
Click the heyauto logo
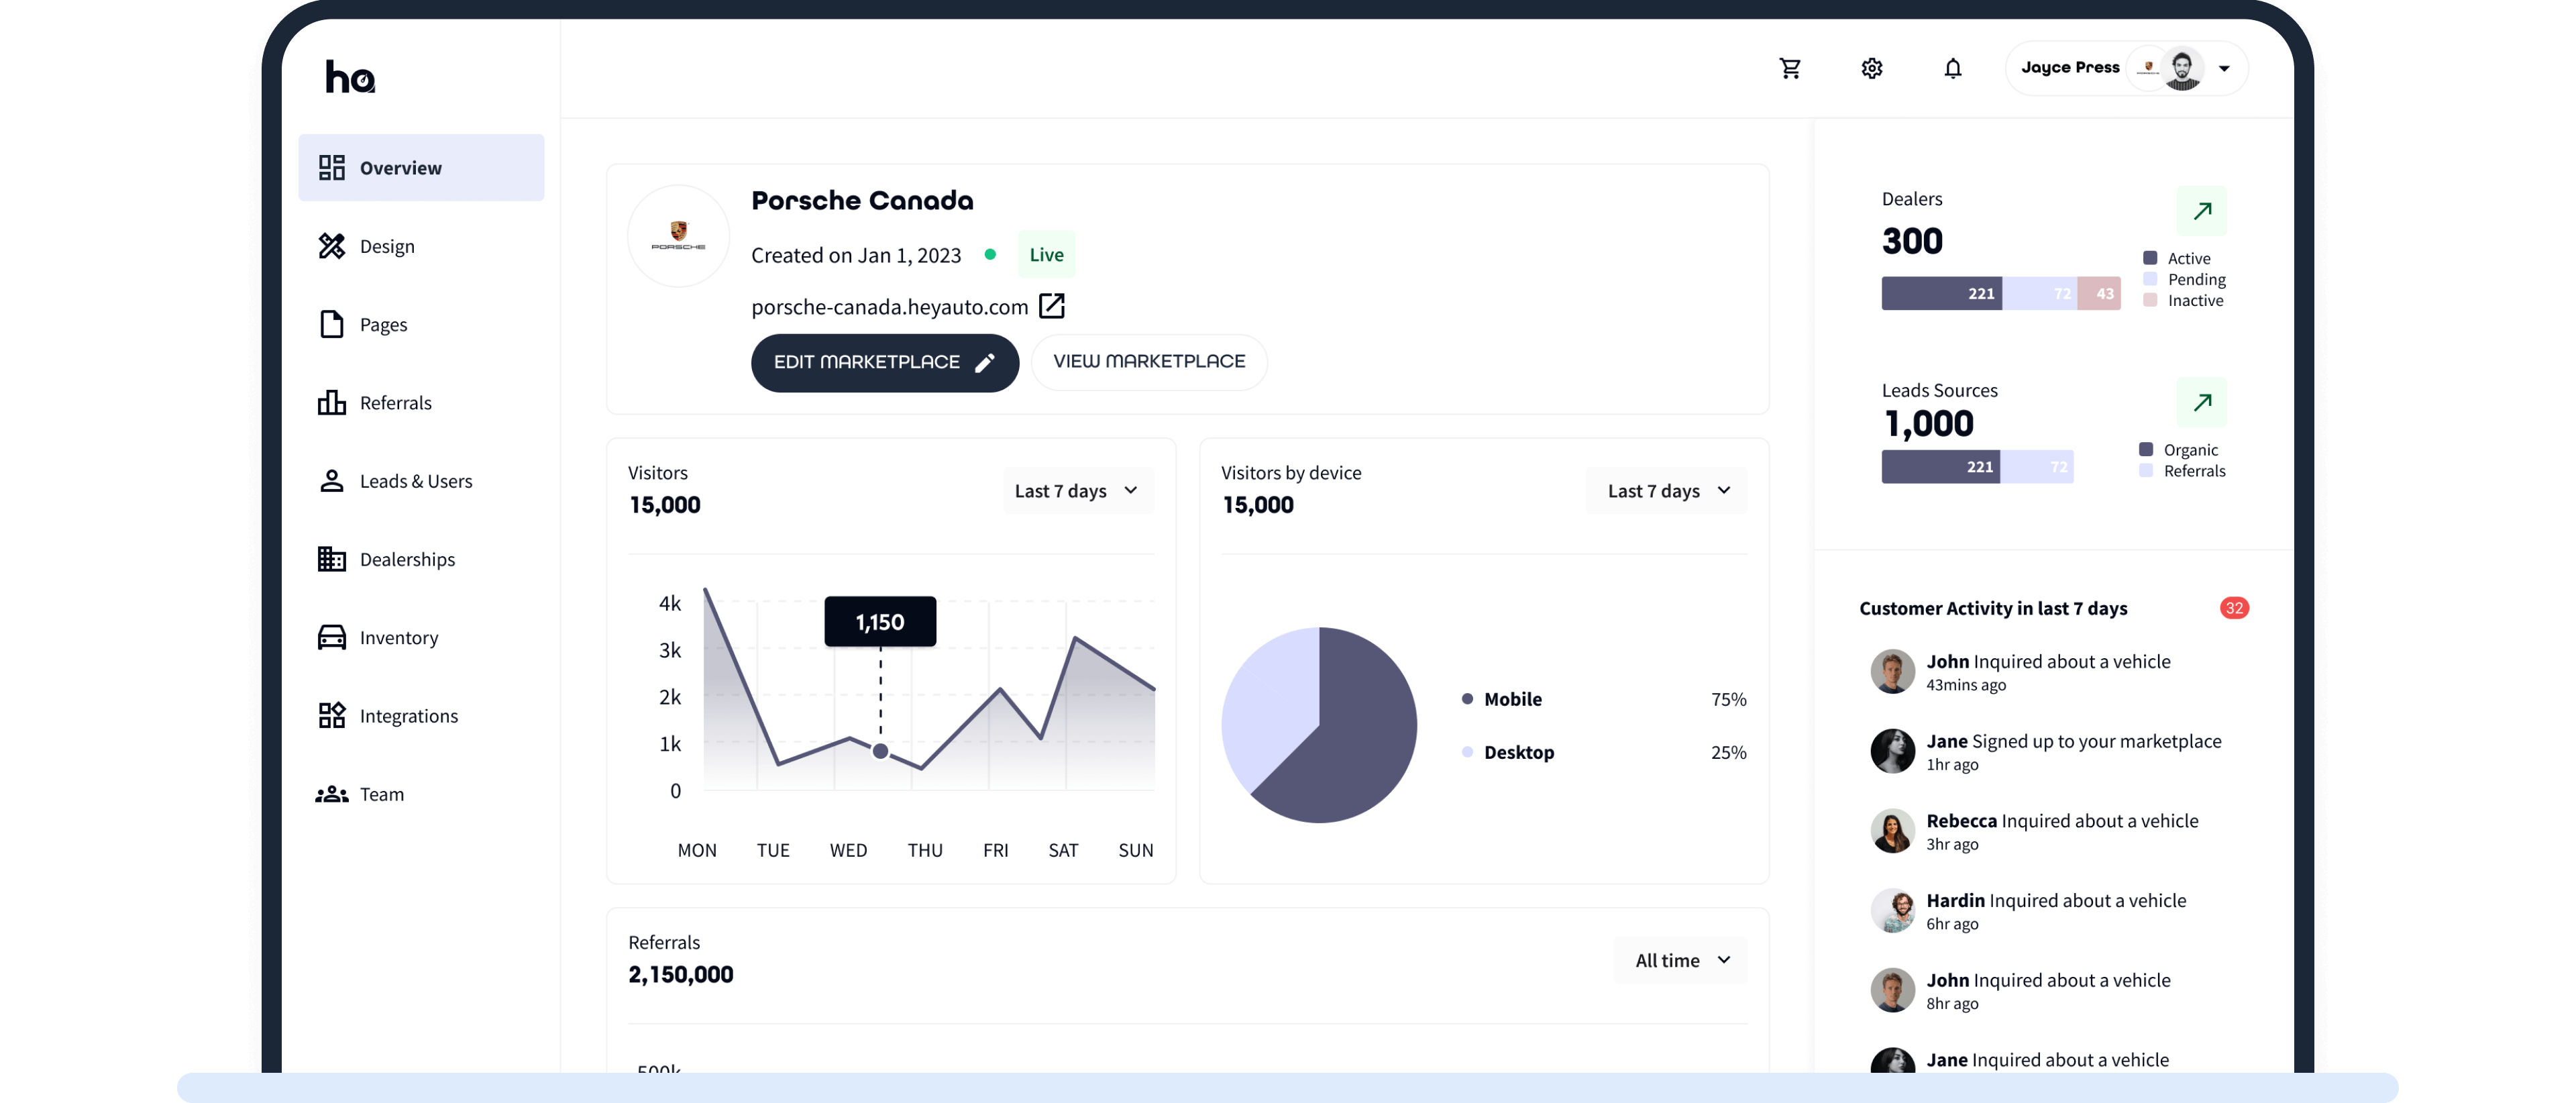tap(350, 77)
